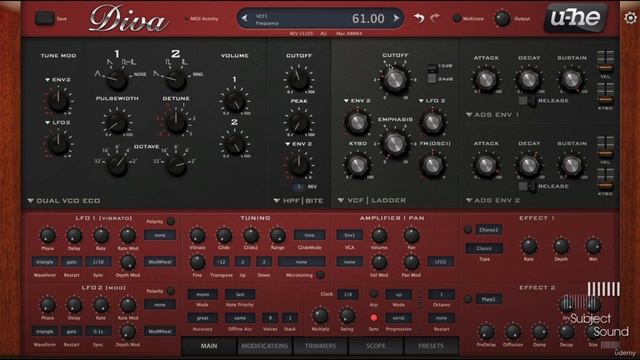Click the VCA Env1 selector

pyautogui.click(x=350, y=235)
